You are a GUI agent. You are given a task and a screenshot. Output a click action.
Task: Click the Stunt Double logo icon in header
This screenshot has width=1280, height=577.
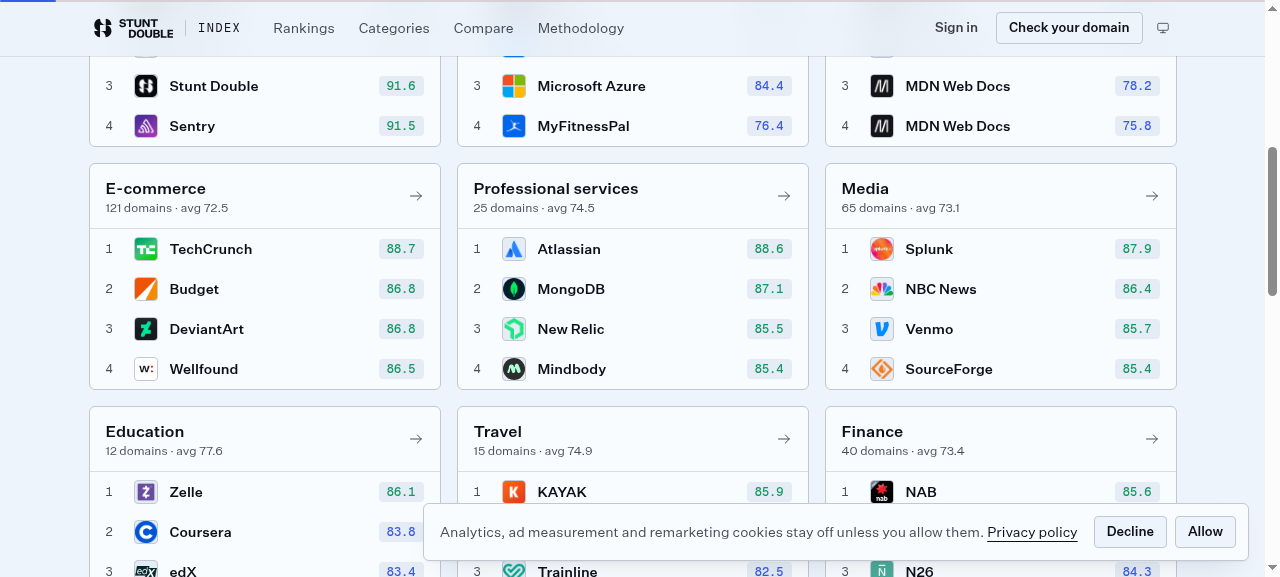[x=103, y=28]
